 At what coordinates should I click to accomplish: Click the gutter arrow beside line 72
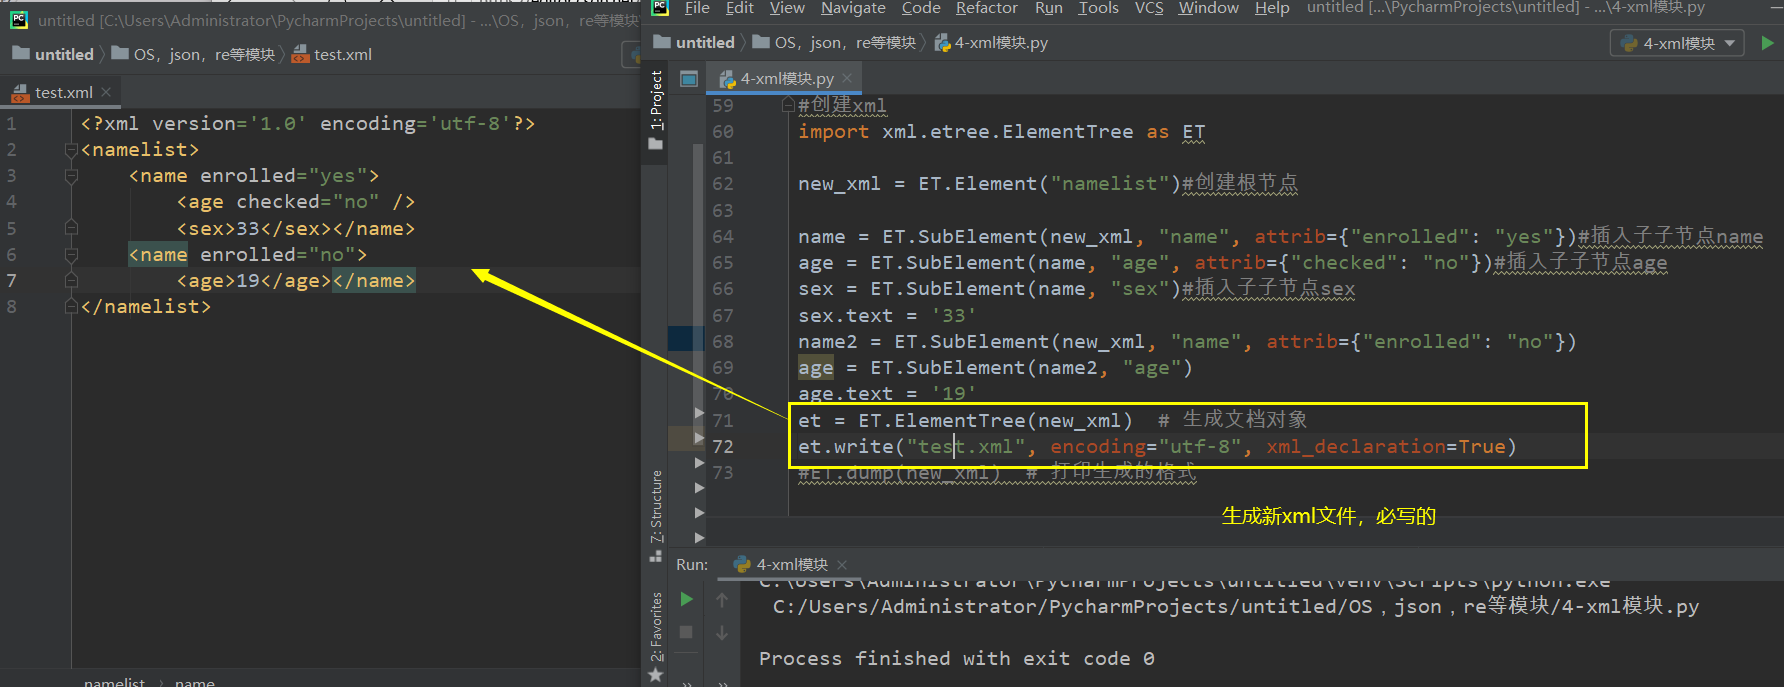(699, 437)
